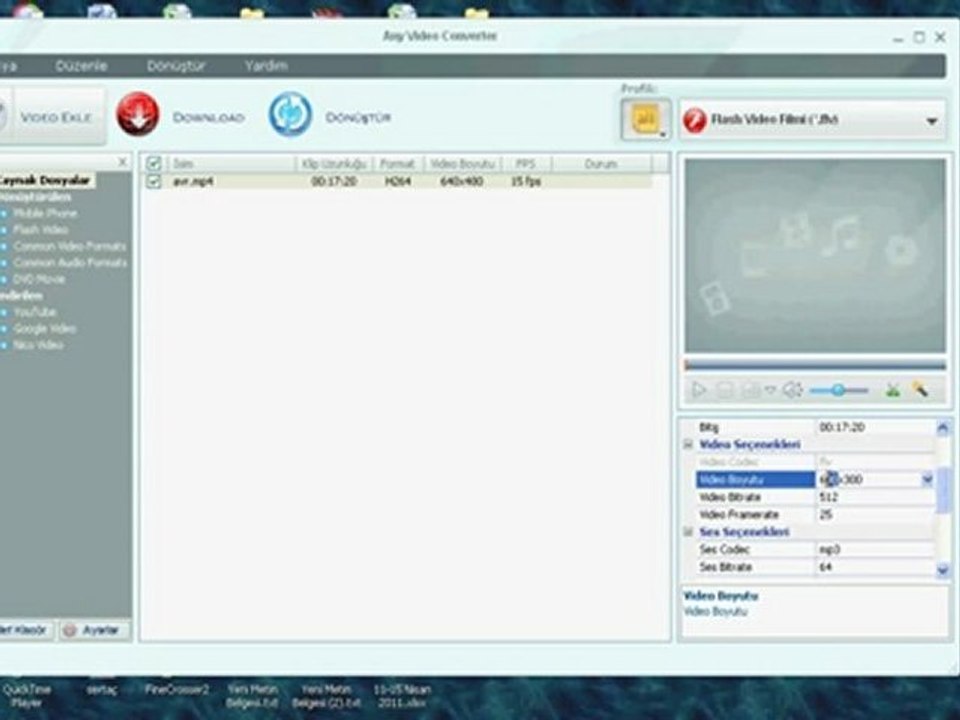Image resolution: width=960 pixels, height=720 pixels.
Task: Close the left sidebar panel
Action: coord(122,162)
